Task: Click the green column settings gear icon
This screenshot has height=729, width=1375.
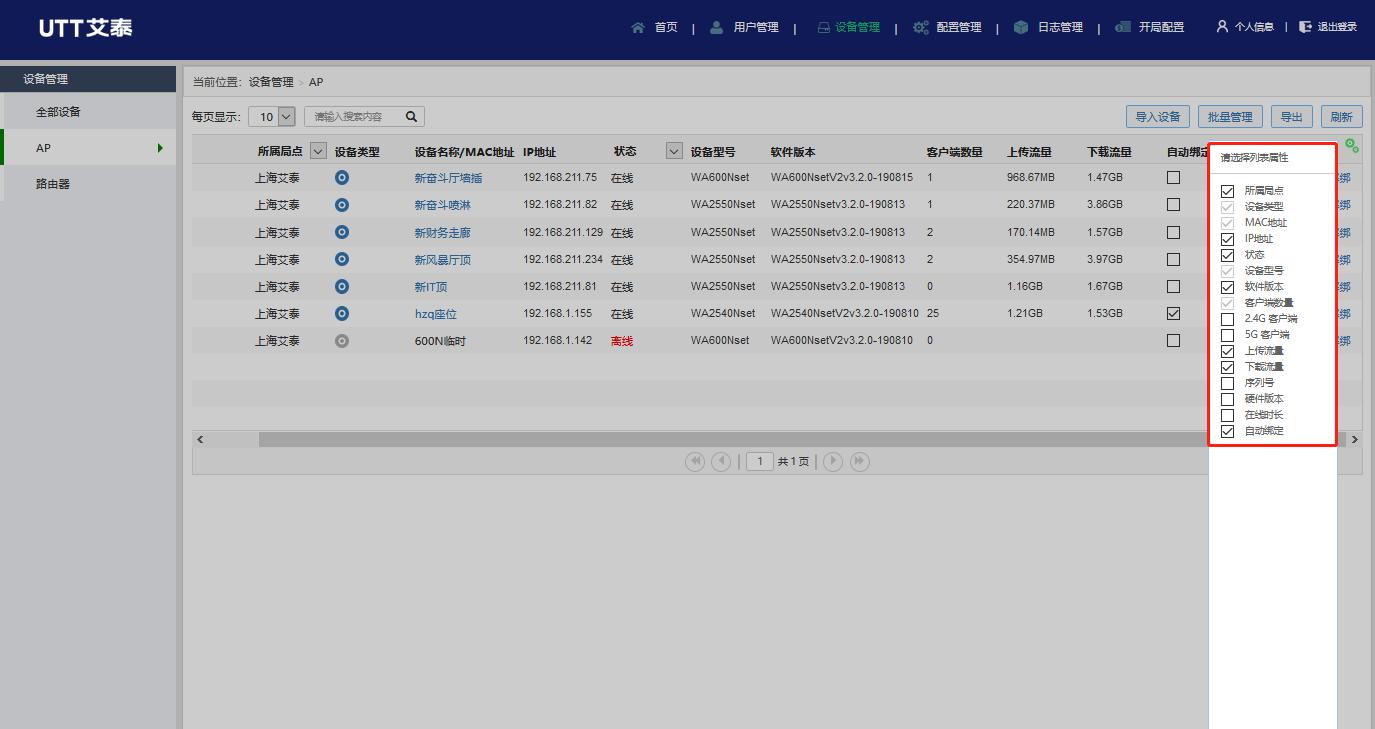Action: [1352, 147]
